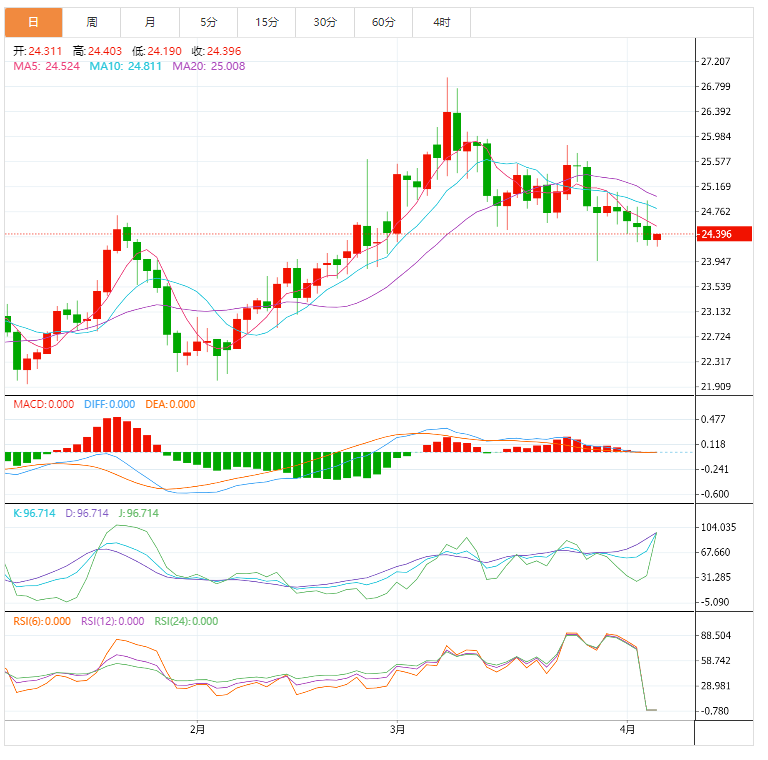Open the 5分 interval tab
The height and width of the screenshot is (760, 768).
click(x=208, y=22)
